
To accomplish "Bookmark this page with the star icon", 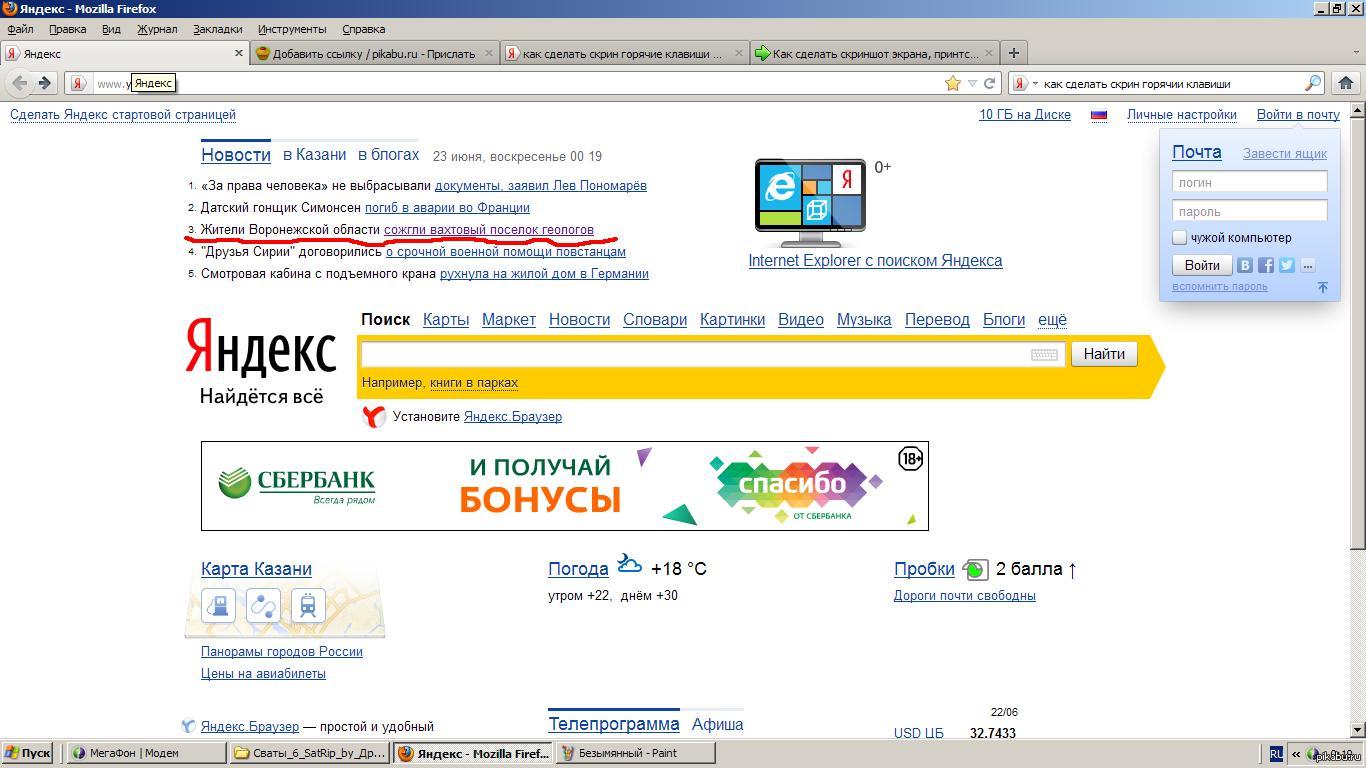I will [953, 83].
